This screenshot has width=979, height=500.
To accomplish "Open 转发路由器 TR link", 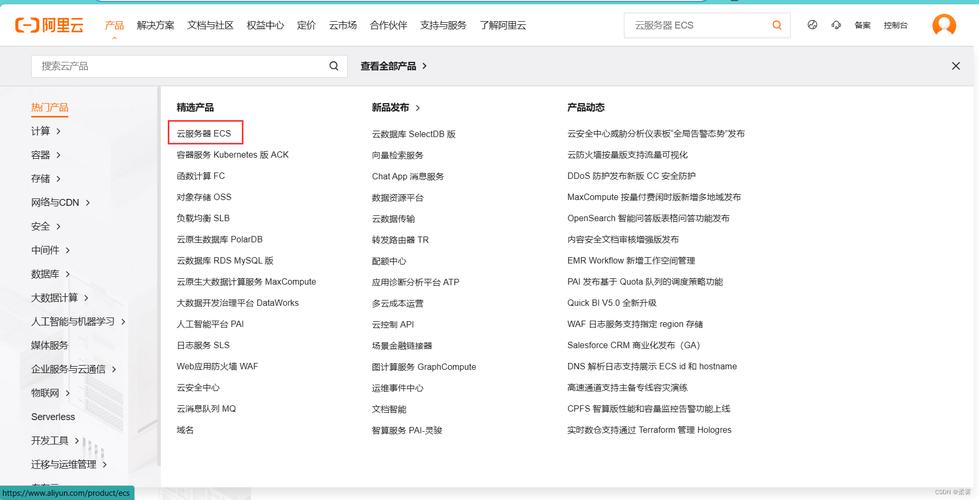I will [401, 240].
